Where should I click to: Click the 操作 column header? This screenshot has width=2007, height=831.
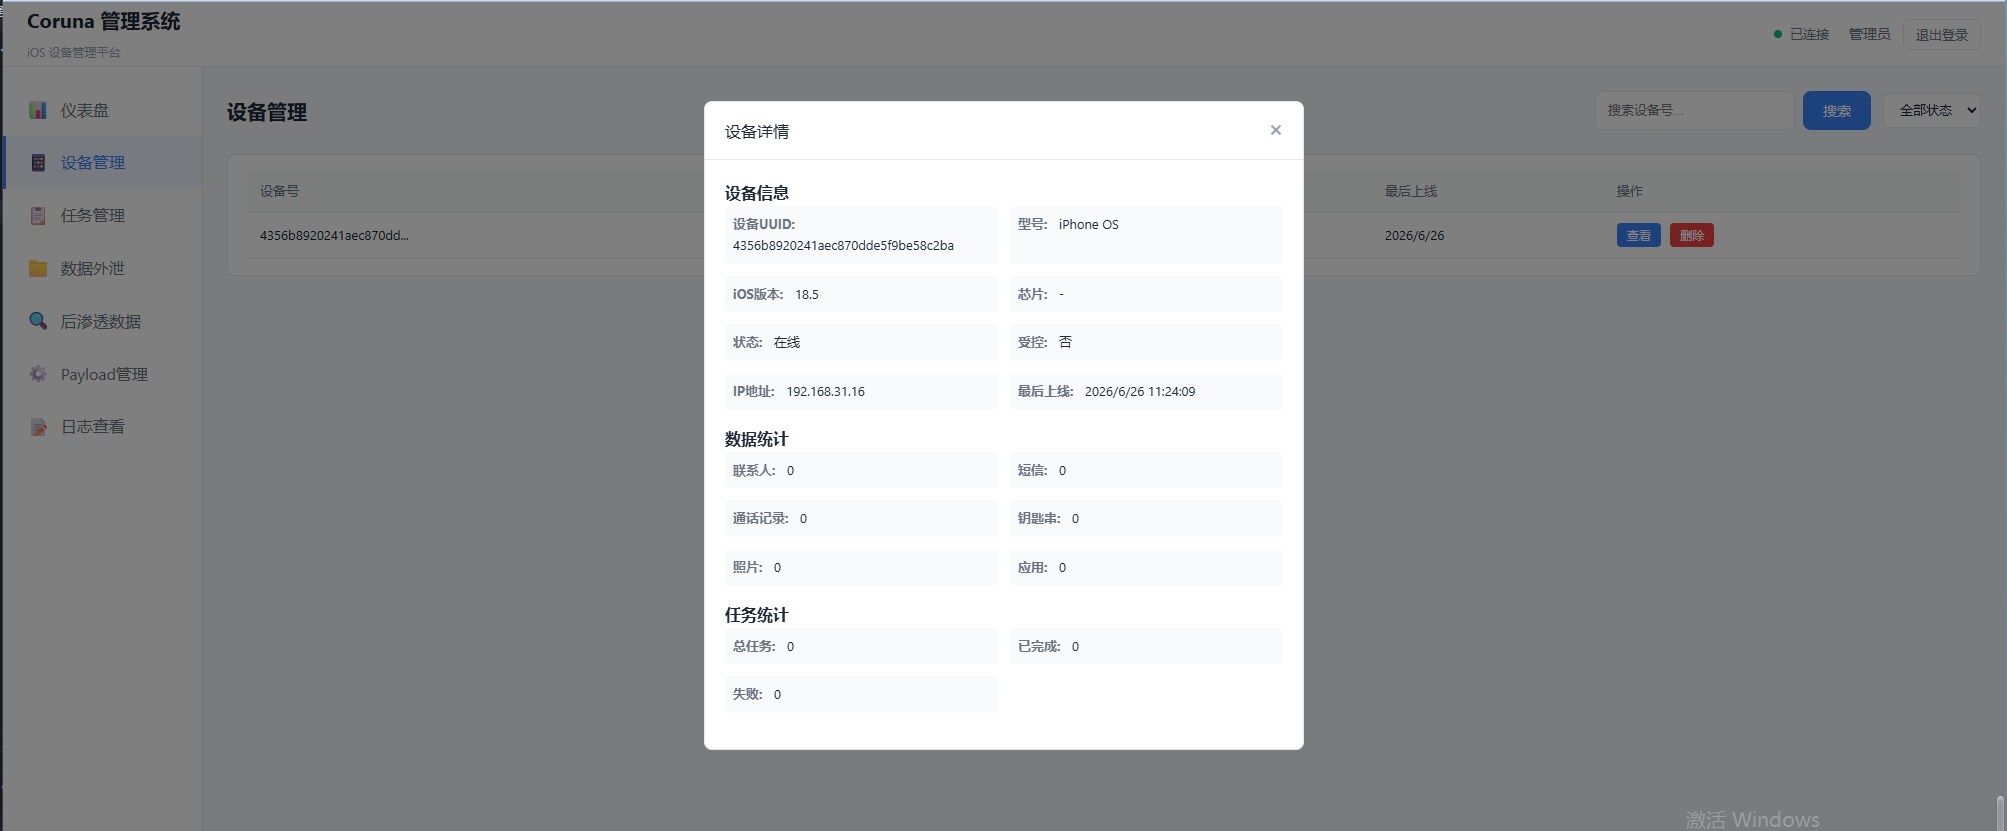coord(1629,191)
